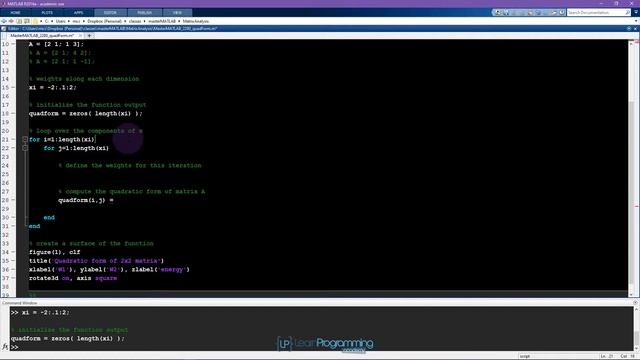Image resolution: width=640 pixels, height=360 pixels.
Task: Click "quadform(i,j) =" on line 28
Action: [86, 200]
